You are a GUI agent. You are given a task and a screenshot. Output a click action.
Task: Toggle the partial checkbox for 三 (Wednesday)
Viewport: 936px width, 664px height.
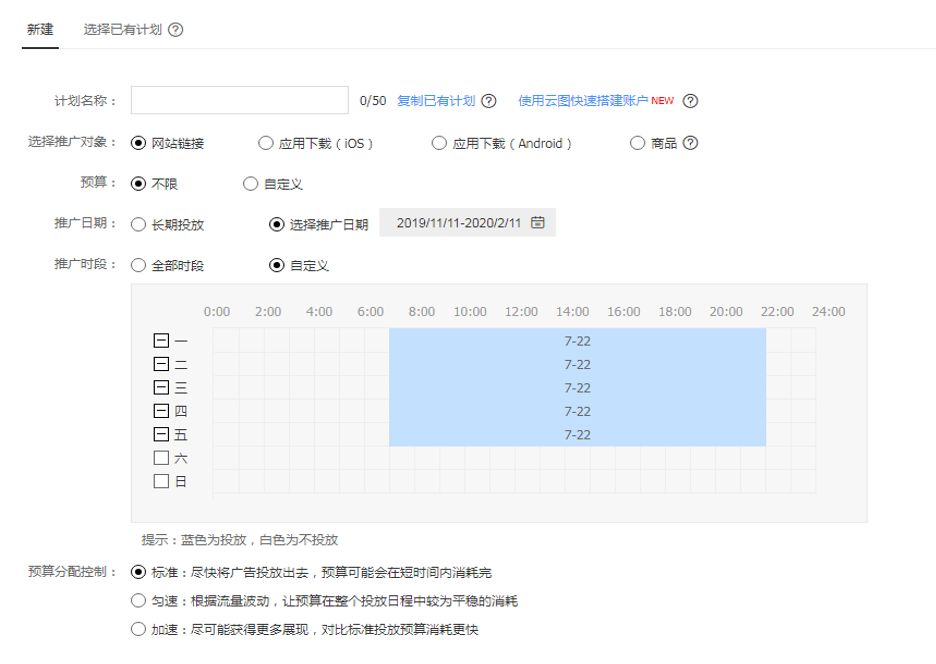click(161, 388)
